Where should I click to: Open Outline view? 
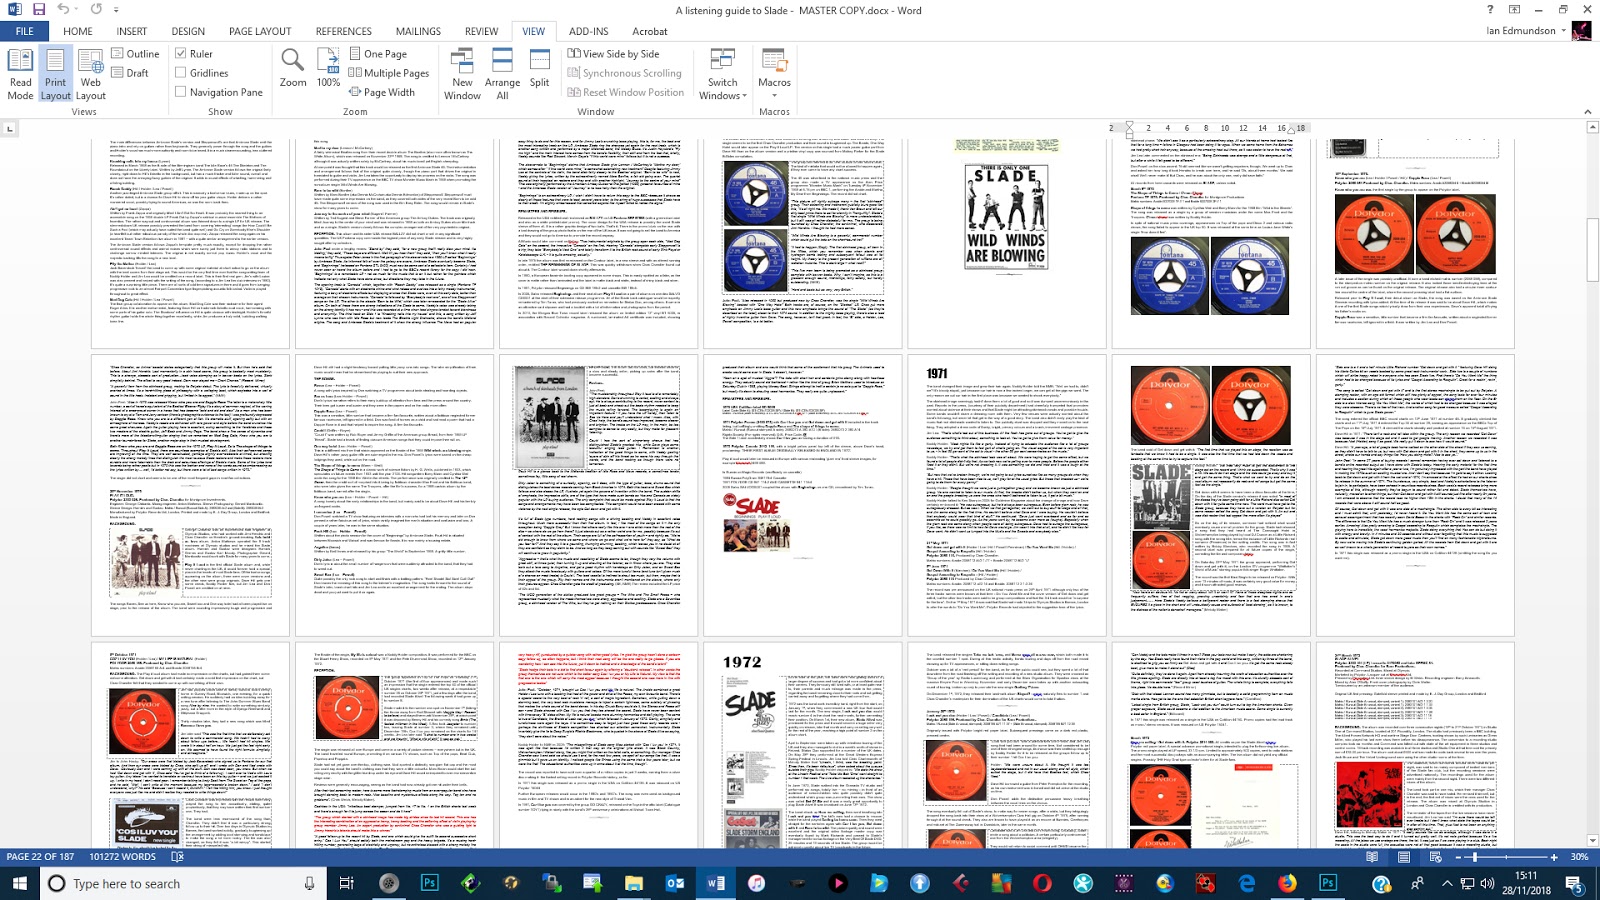136,53
